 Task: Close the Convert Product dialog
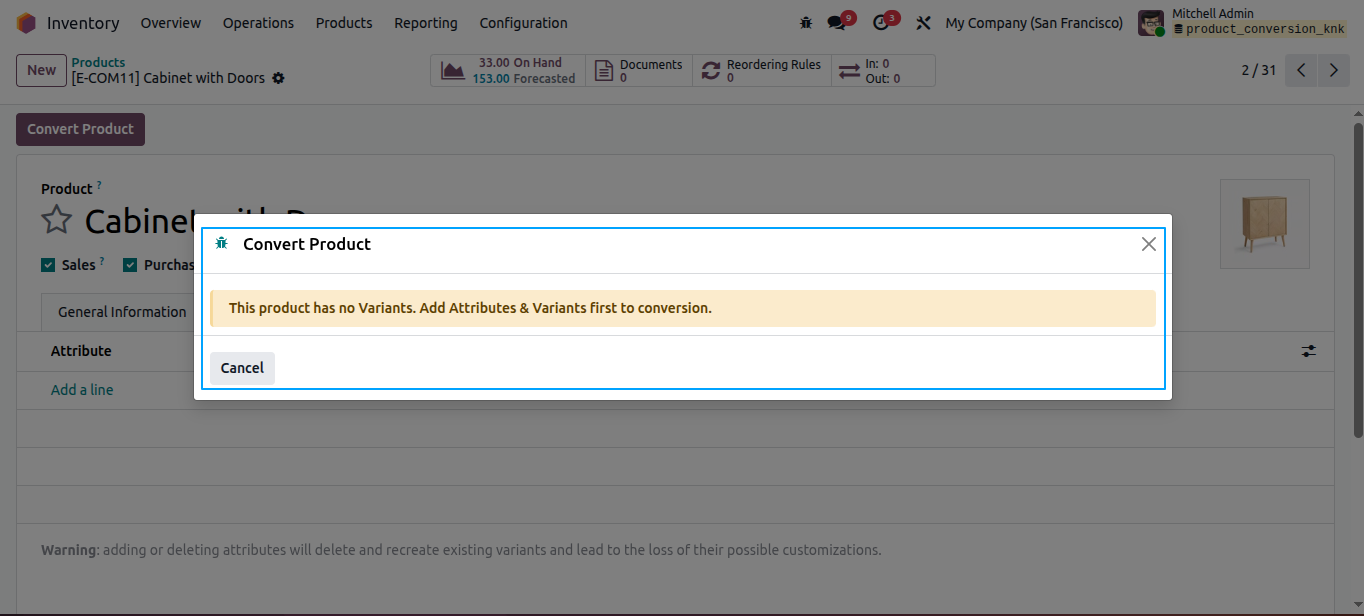coord(1149,244)
